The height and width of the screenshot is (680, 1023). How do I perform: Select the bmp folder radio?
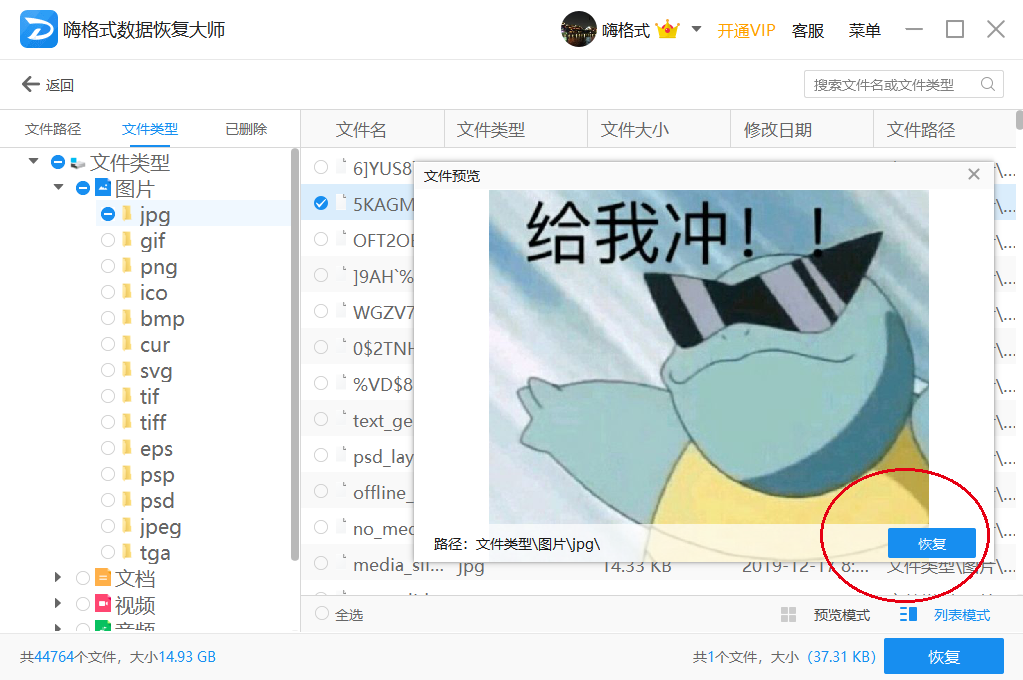(x=108, y=318)
